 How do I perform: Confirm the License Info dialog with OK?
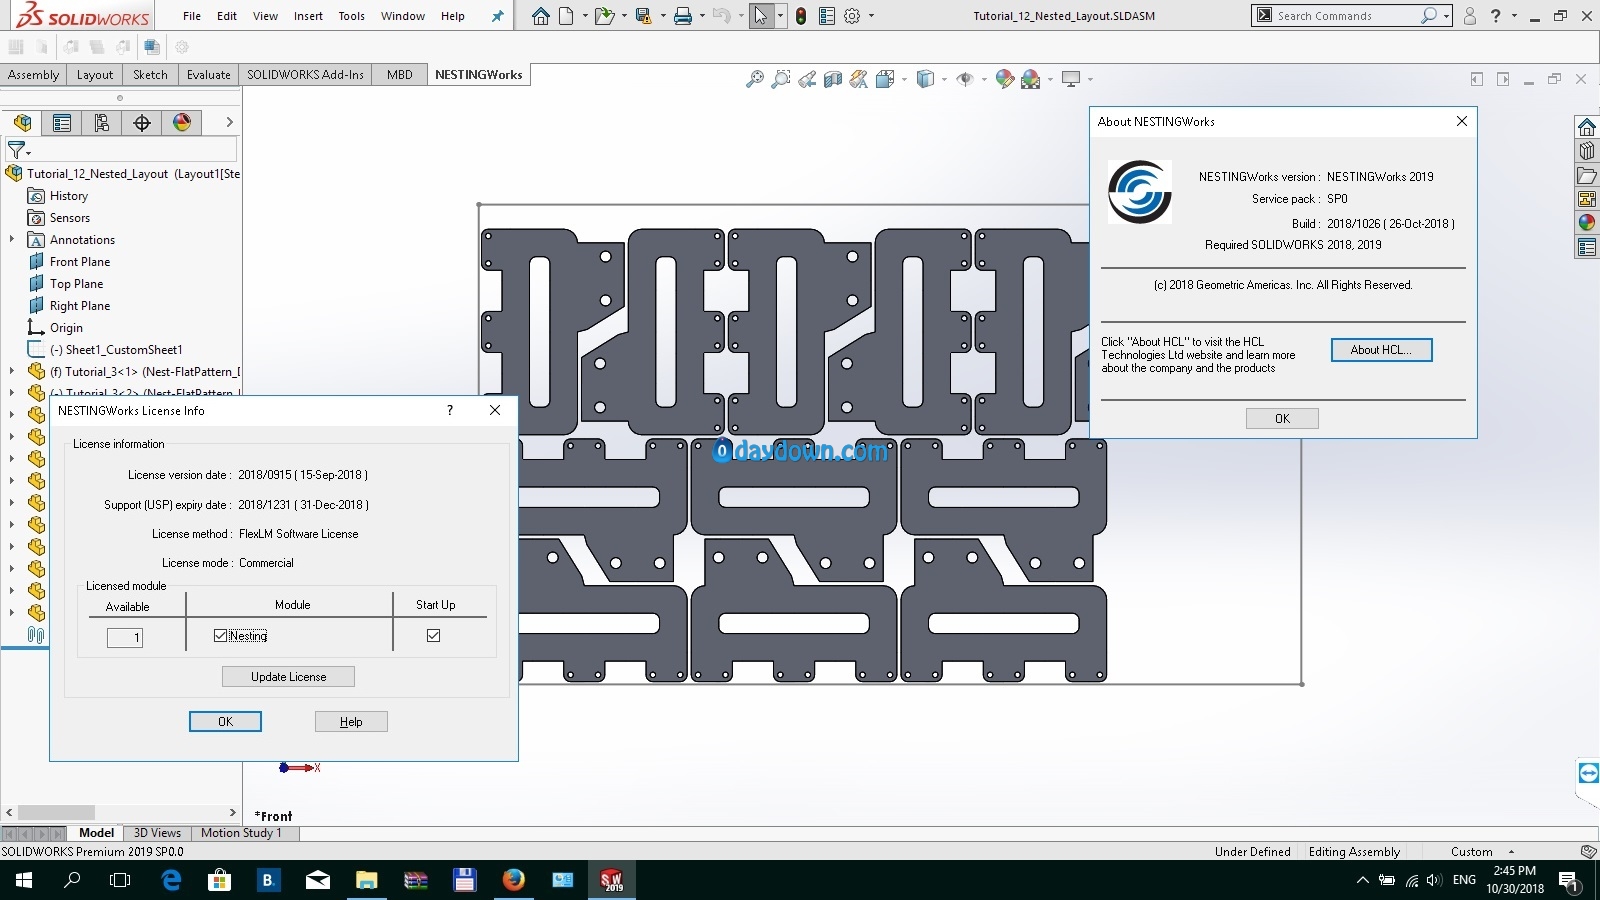225,722
